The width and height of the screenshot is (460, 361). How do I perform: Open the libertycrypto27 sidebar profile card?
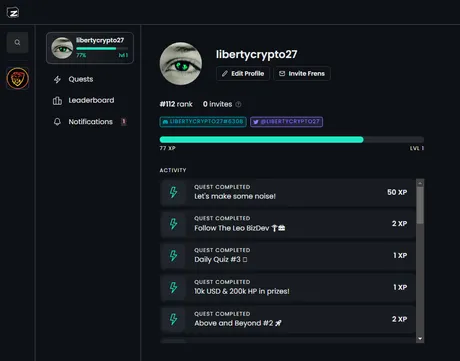point(90,48)
